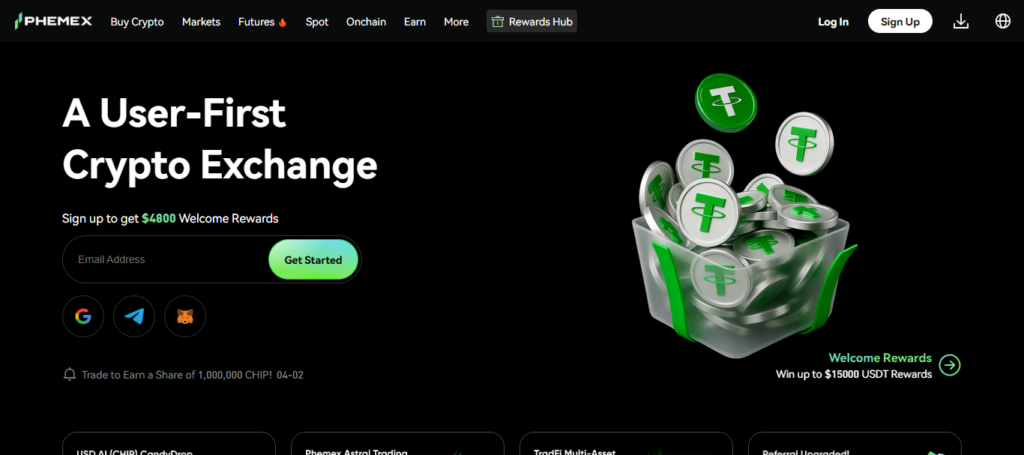Screen dimensions: 1024x455
Task: Click the Sign Up button
Action: (x=900, y=22)
